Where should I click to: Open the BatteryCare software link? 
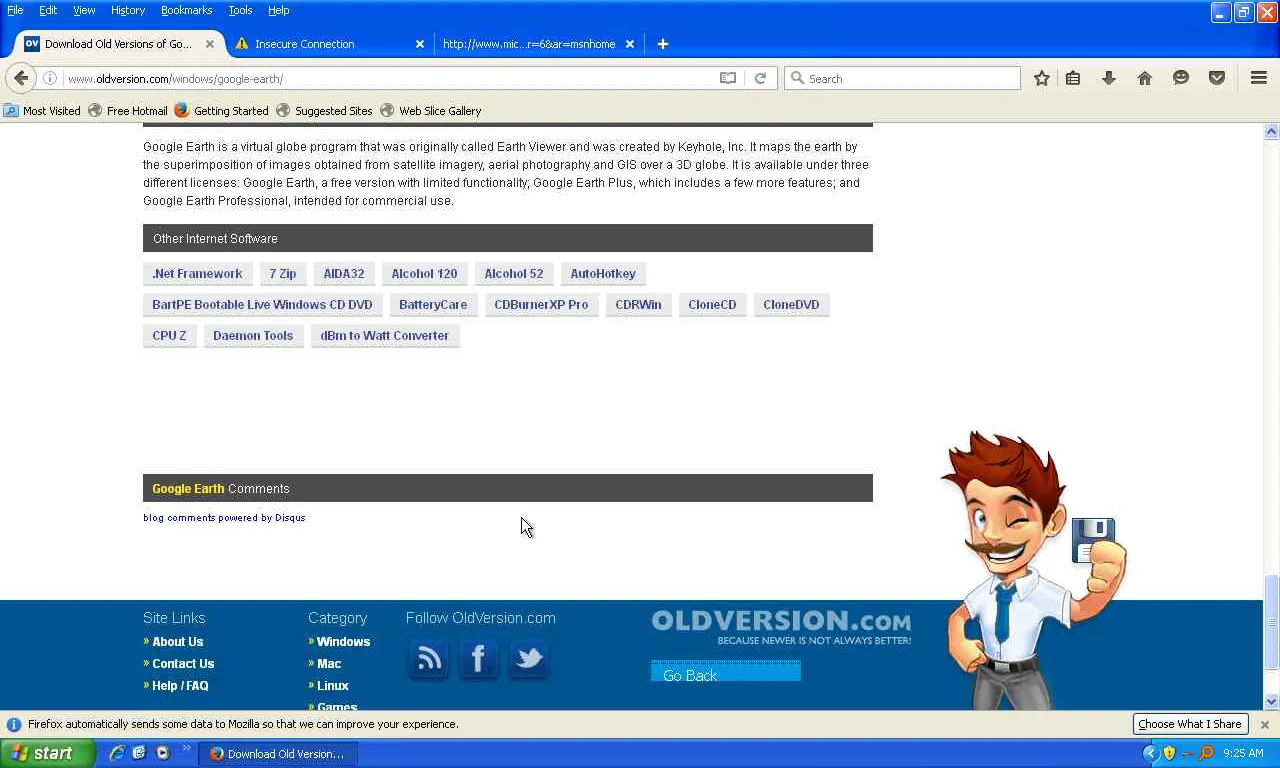coord(433,305)
